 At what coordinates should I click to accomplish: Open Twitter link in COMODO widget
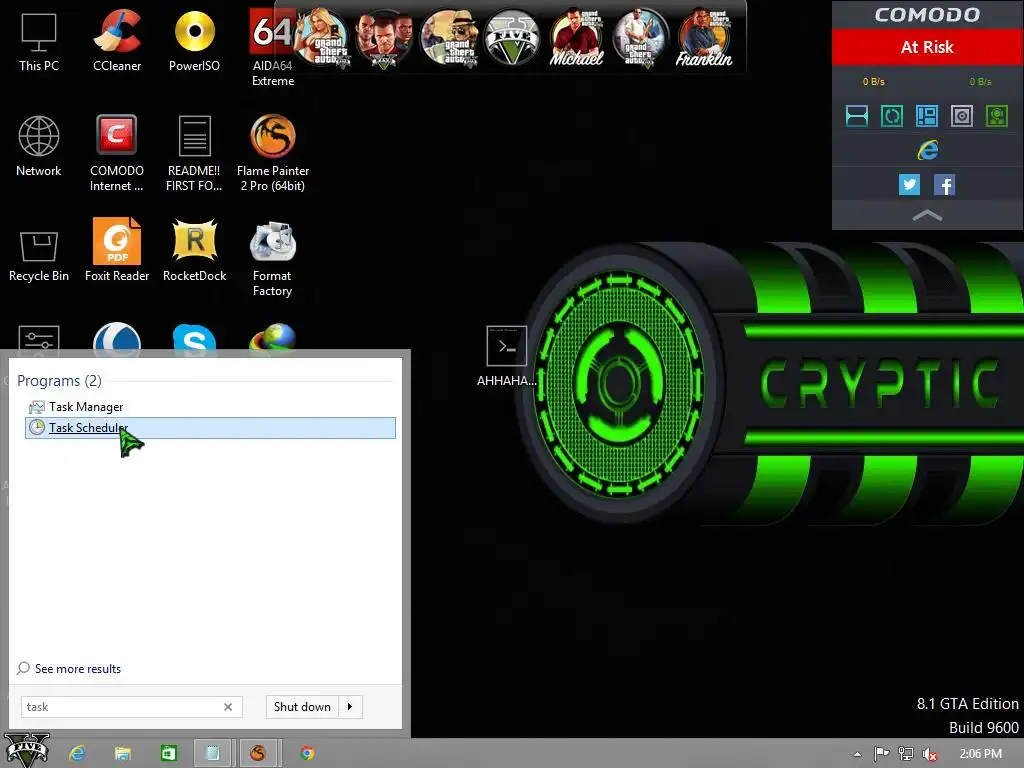click(909, 185)
